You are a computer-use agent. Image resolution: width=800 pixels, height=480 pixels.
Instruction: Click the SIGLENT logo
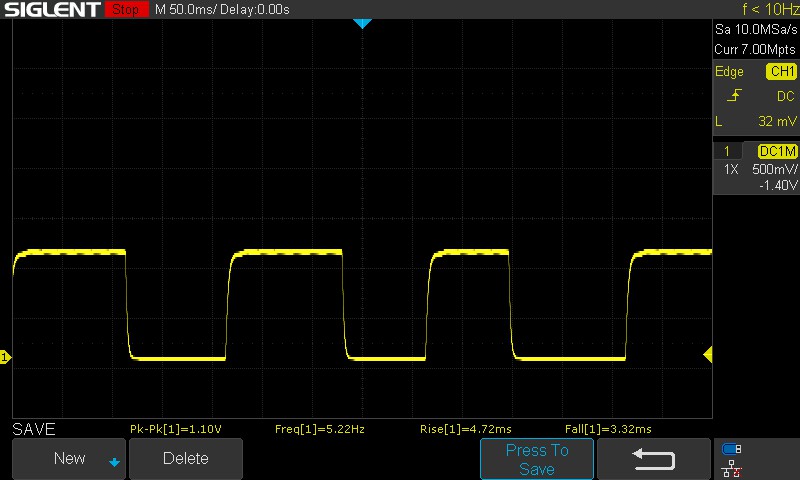(52, 9)
